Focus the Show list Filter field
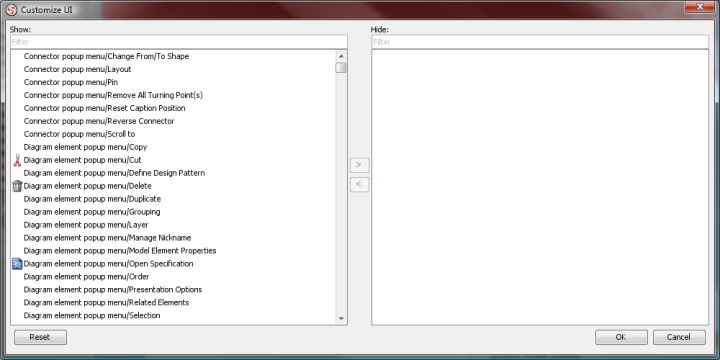 (x=179, y=42)
